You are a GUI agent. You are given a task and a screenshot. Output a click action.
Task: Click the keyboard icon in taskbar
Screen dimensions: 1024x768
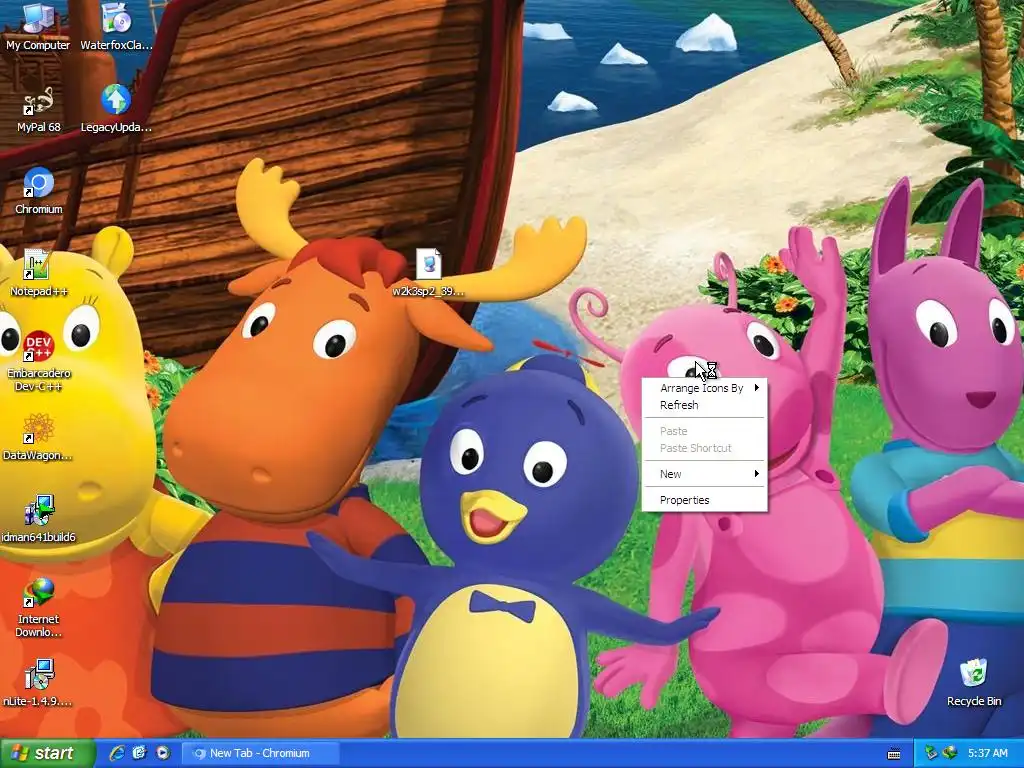click(x=894, y=754)
